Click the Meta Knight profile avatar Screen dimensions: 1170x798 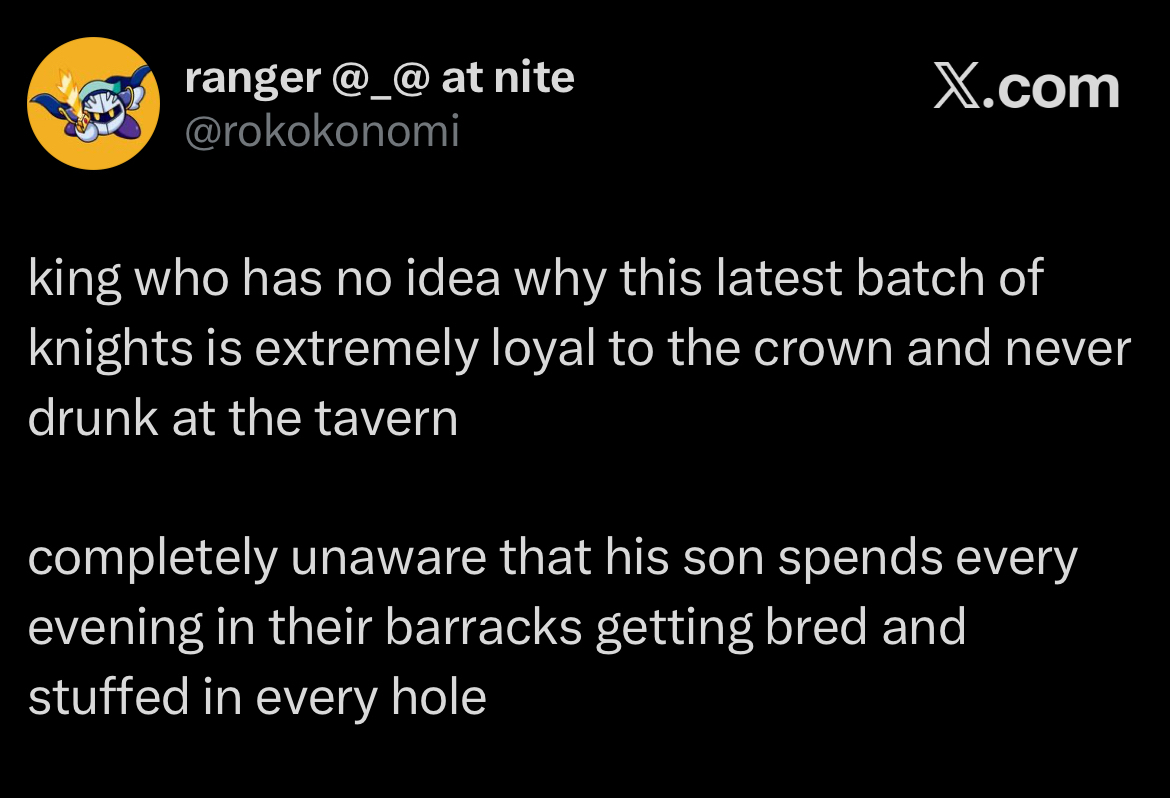(93, 103)
